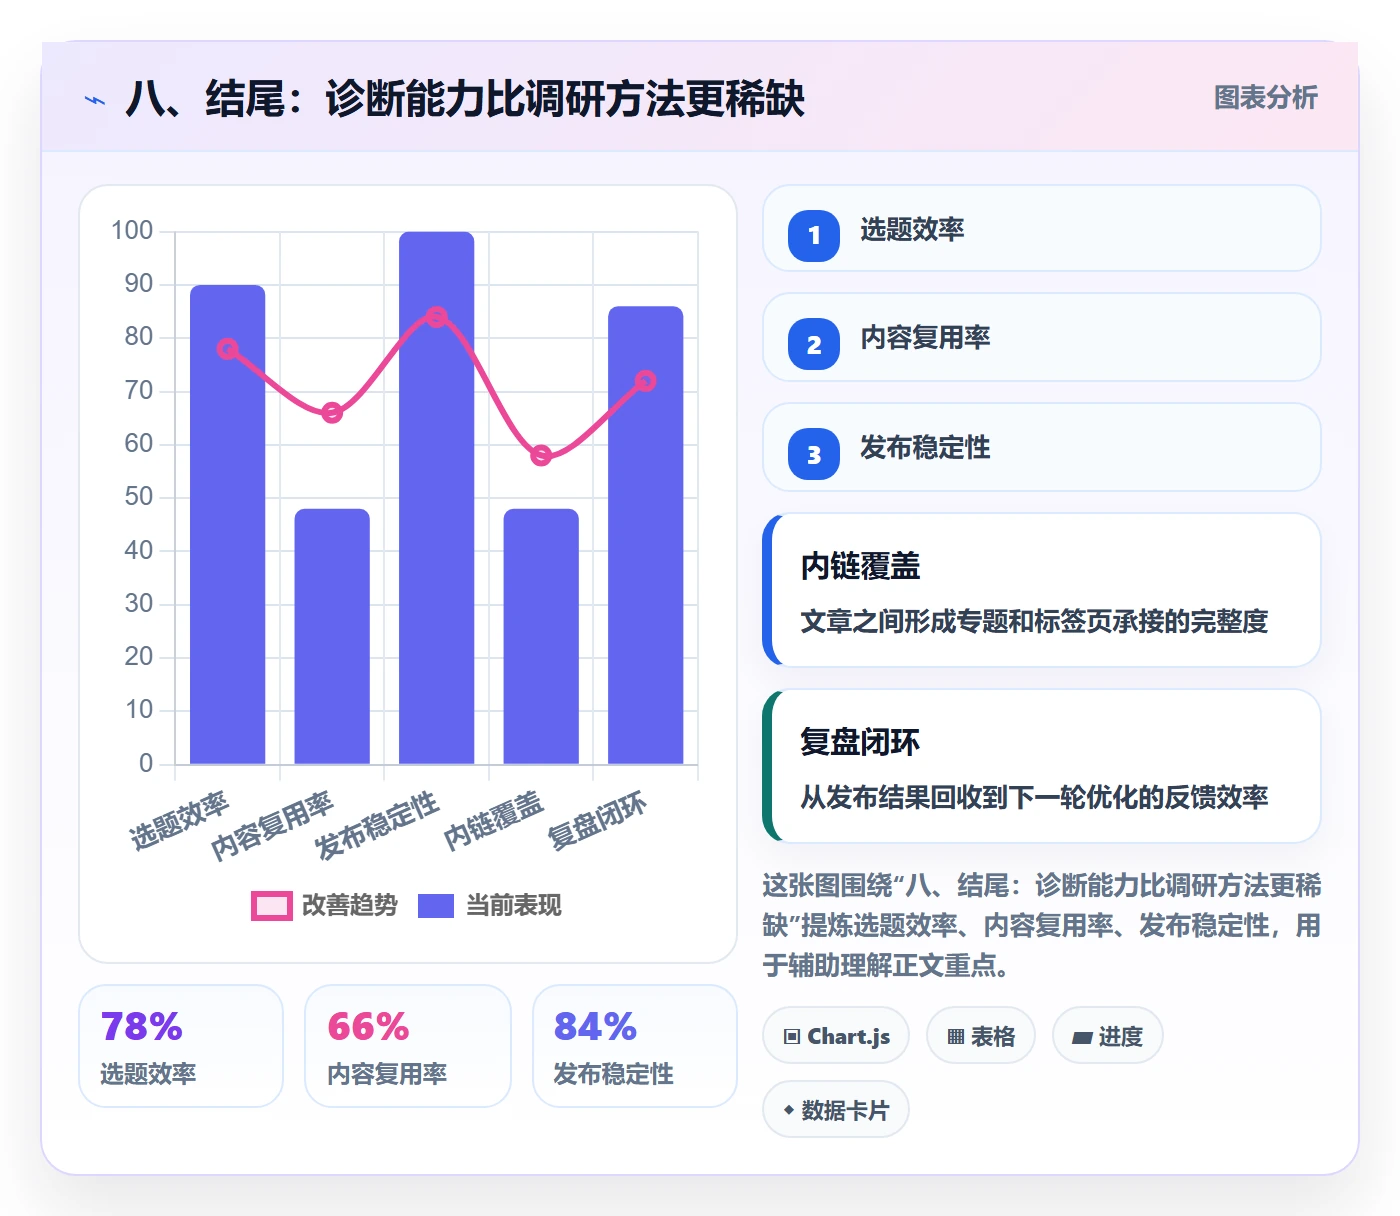
Task: Click the text 从发布结果回收到下一轮优化的反馈效率
Action: coord(1034,797)
